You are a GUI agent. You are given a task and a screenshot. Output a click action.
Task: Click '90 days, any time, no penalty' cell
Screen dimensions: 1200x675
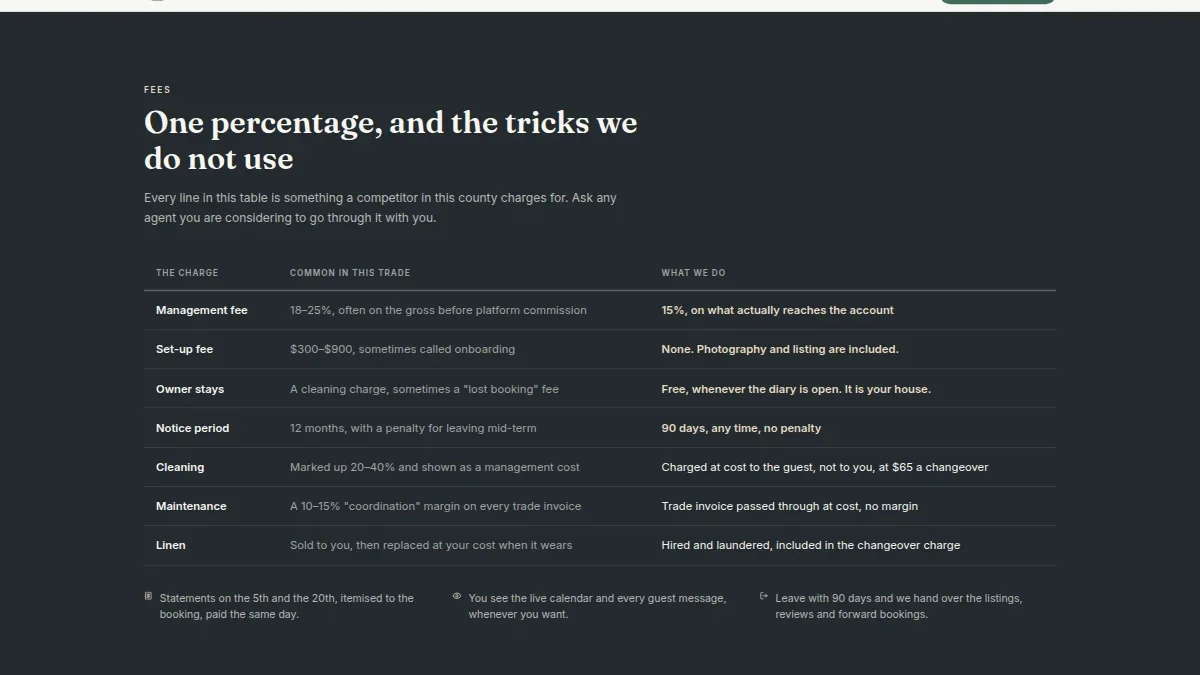click(741, 428)
